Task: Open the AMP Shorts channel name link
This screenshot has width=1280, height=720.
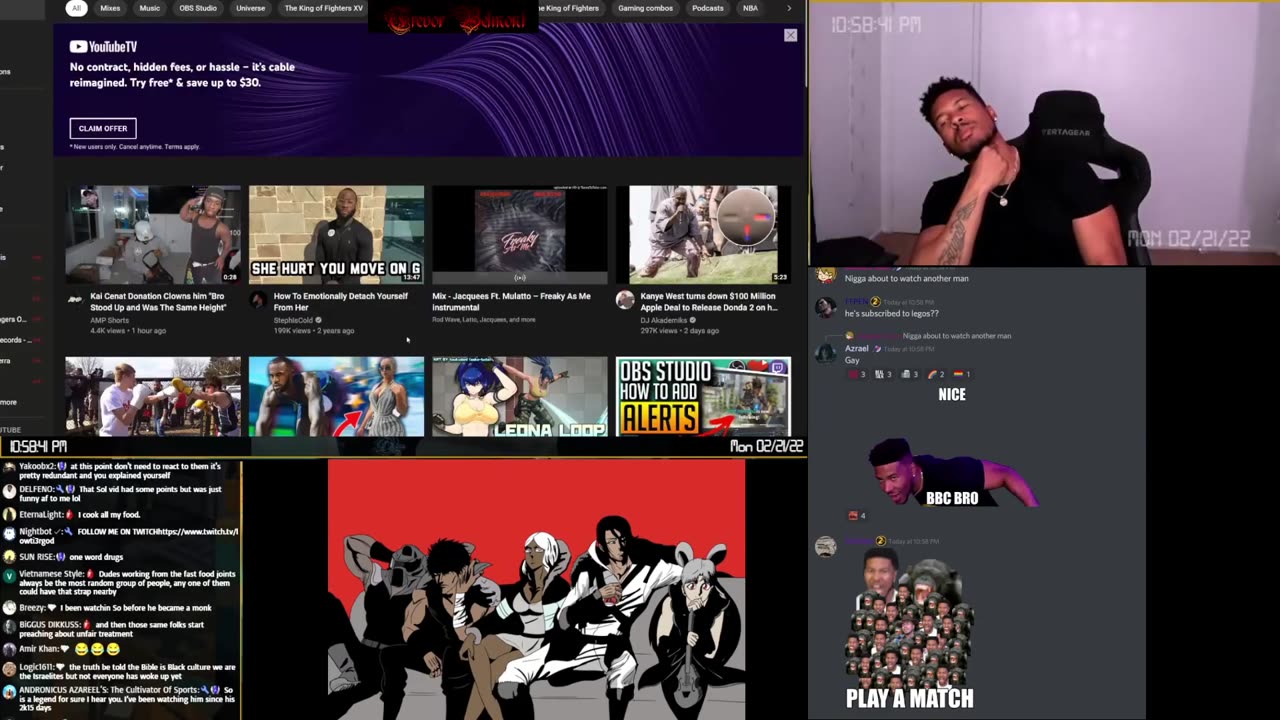Action: (109, 320)
